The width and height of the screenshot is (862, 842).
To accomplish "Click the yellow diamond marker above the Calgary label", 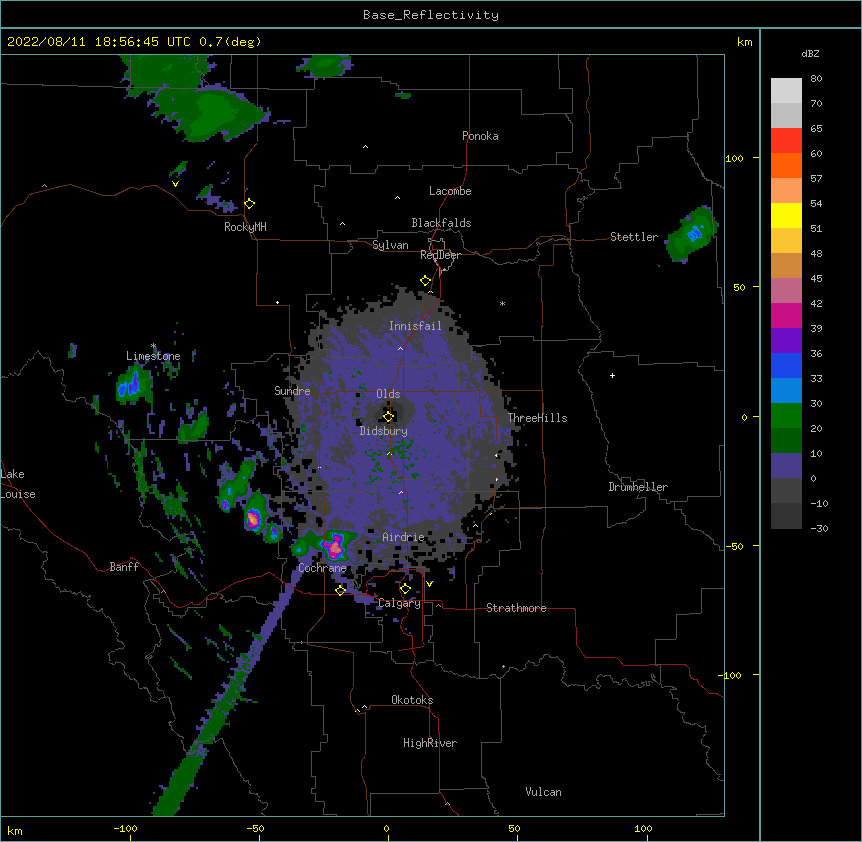I will tap(405, 589).
